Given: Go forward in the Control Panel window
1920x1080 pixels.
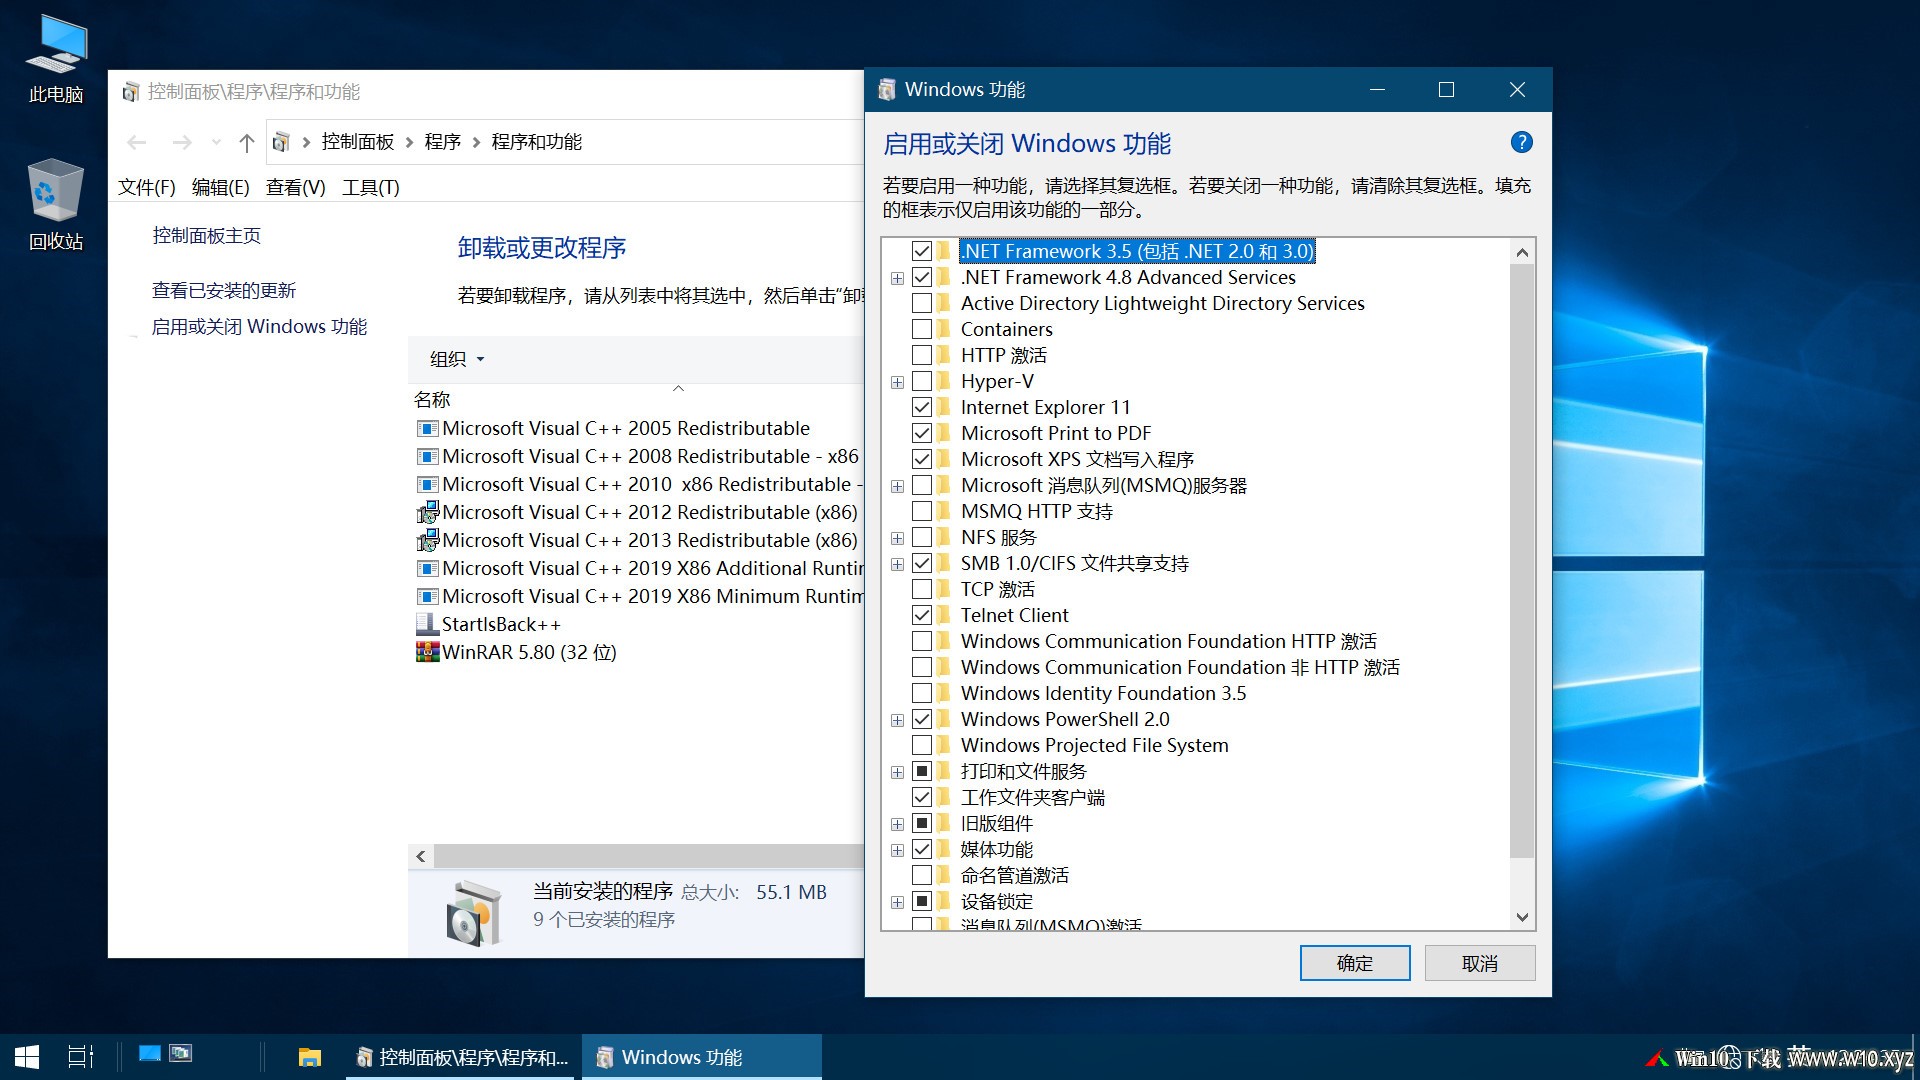Looking at the screenshot, I should click(181, 142).
